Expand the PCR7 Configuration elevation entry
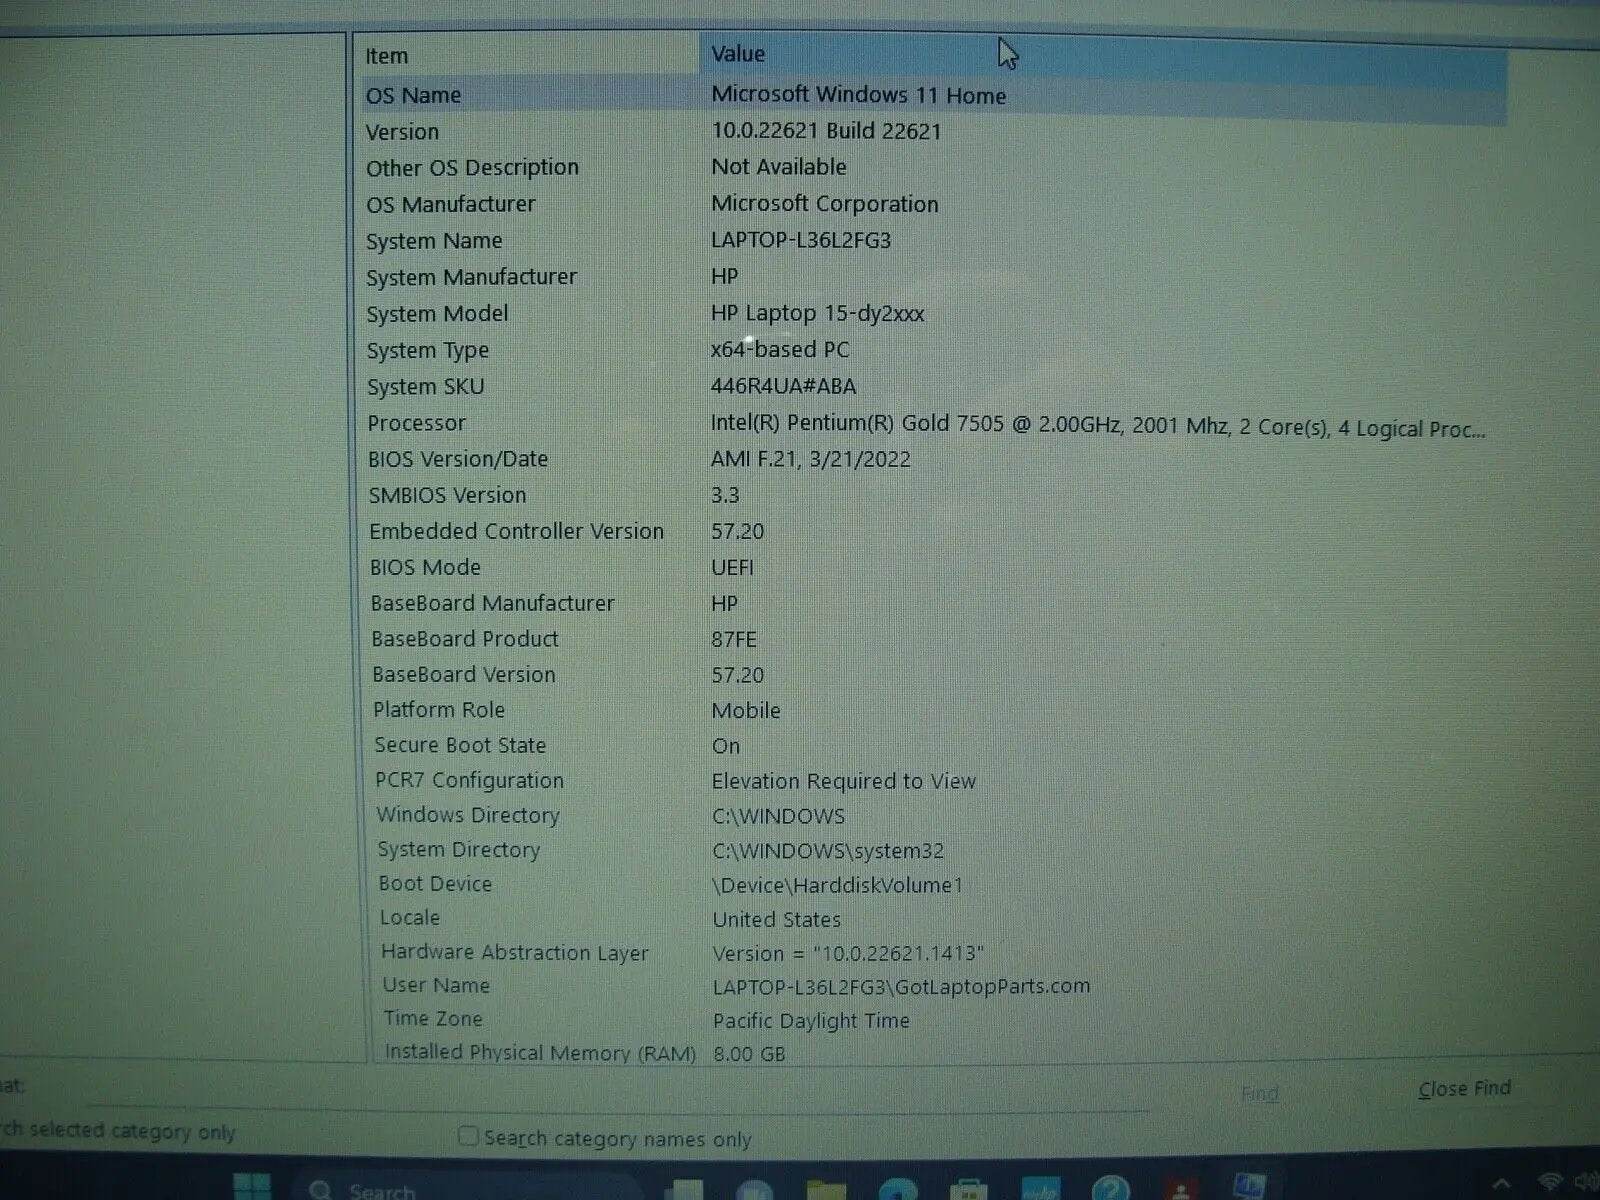 (x=843, y=781)
